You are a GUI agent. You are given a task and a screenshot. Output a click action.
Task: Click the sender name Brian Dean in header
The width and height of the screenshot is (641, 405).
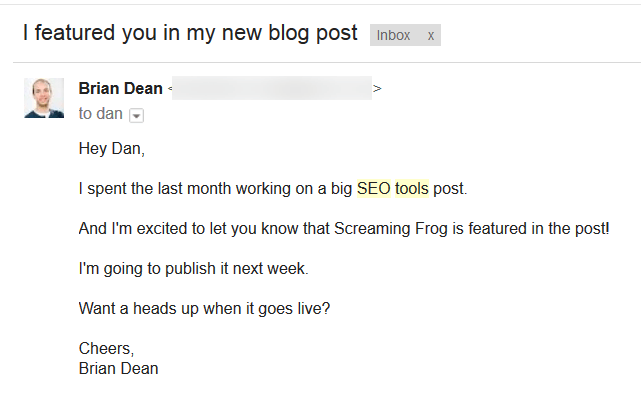pyautogui.click(x=120, y=89)
